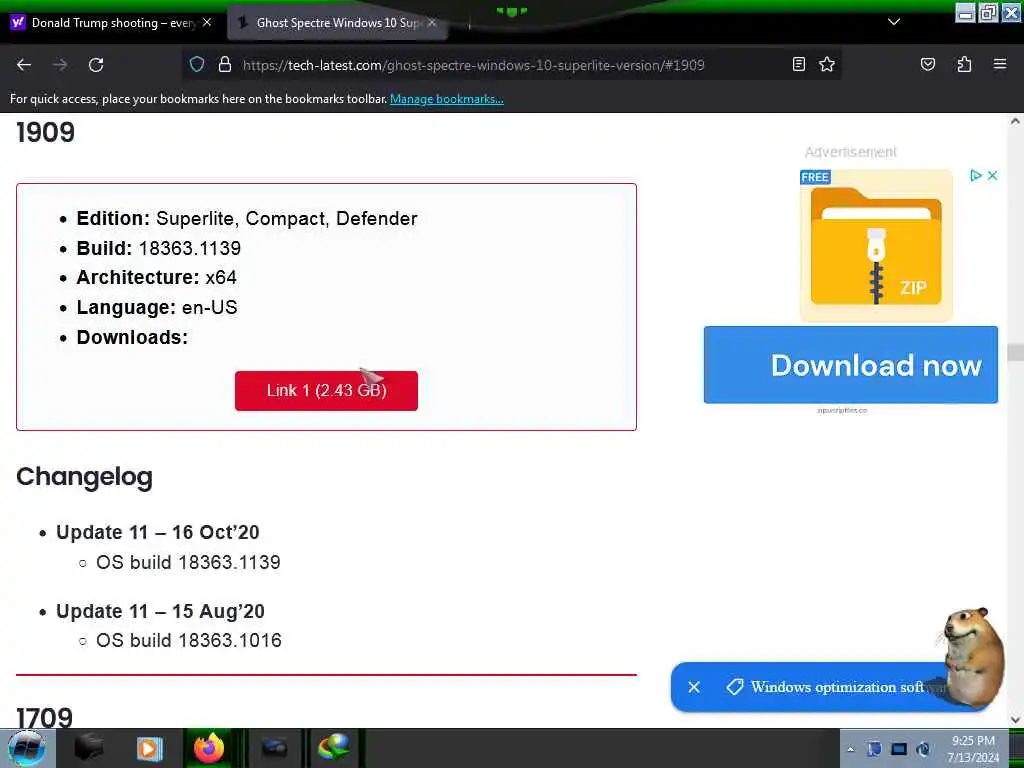Bookmark this page with the star
The height and width of the screenshot is (768, 1024).
point(827,64)
